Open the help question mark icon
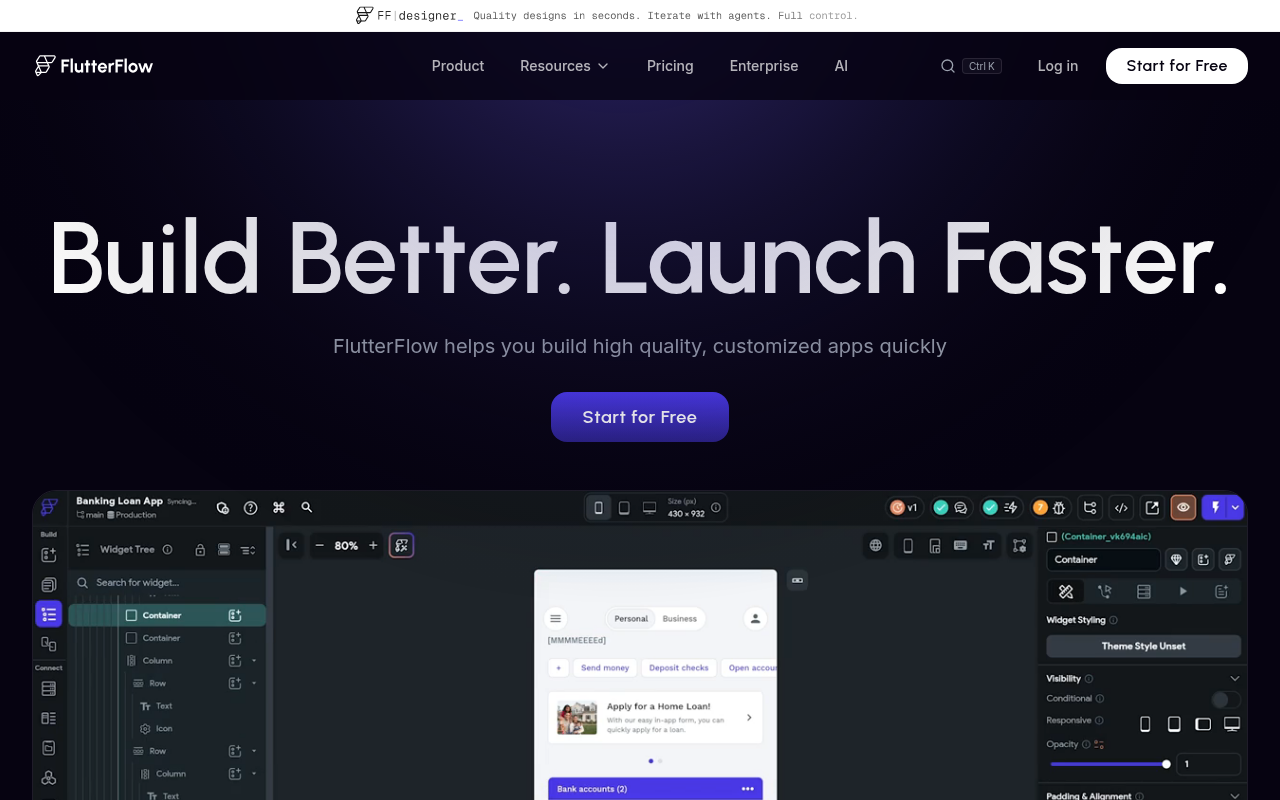Screen dimensions: 1280x800 251,508
